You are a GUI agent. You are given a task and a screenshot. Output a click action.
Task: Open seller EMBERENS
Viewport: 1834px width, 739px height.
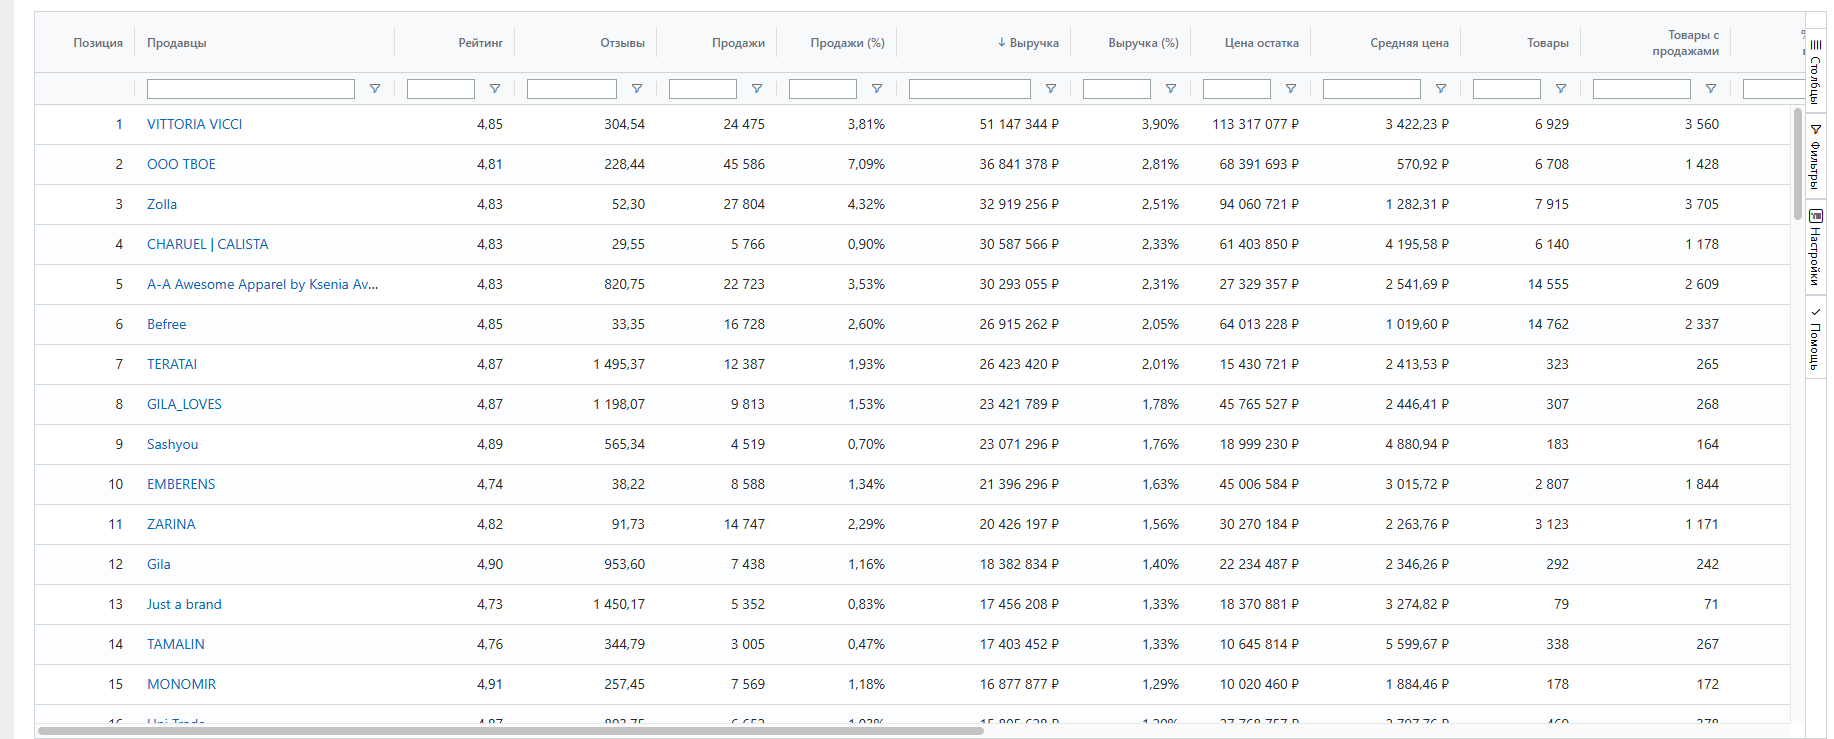(181, 484)
